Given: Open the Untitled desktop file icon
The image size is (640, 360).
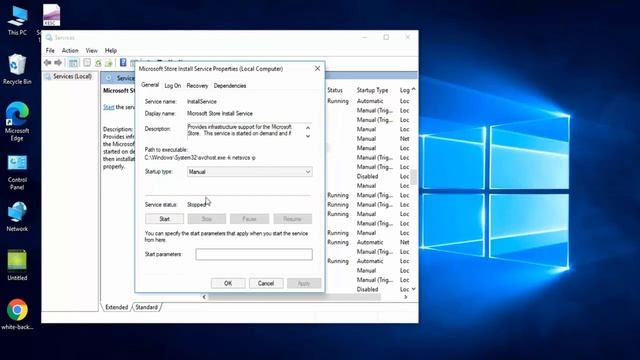Looking at the screenshot, I should (x=17, y=265).
